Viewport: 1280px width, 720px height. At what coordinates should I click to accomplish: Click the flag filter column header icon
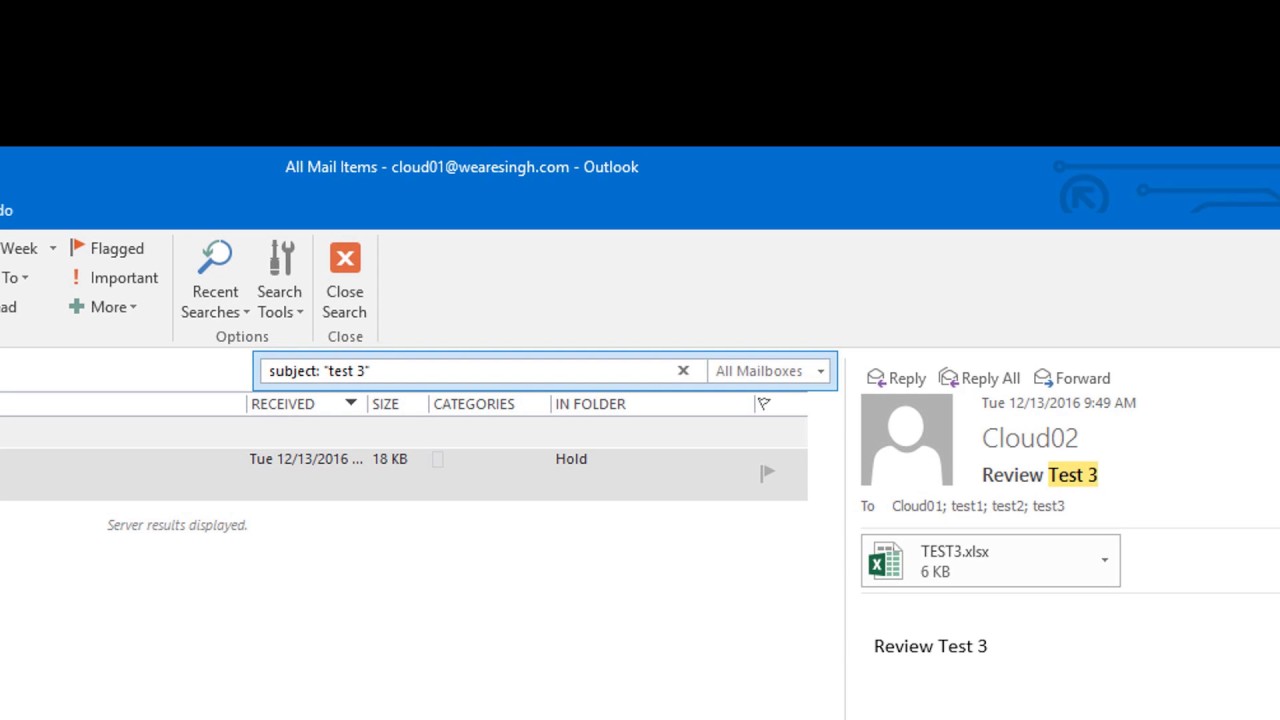point(764,404)
